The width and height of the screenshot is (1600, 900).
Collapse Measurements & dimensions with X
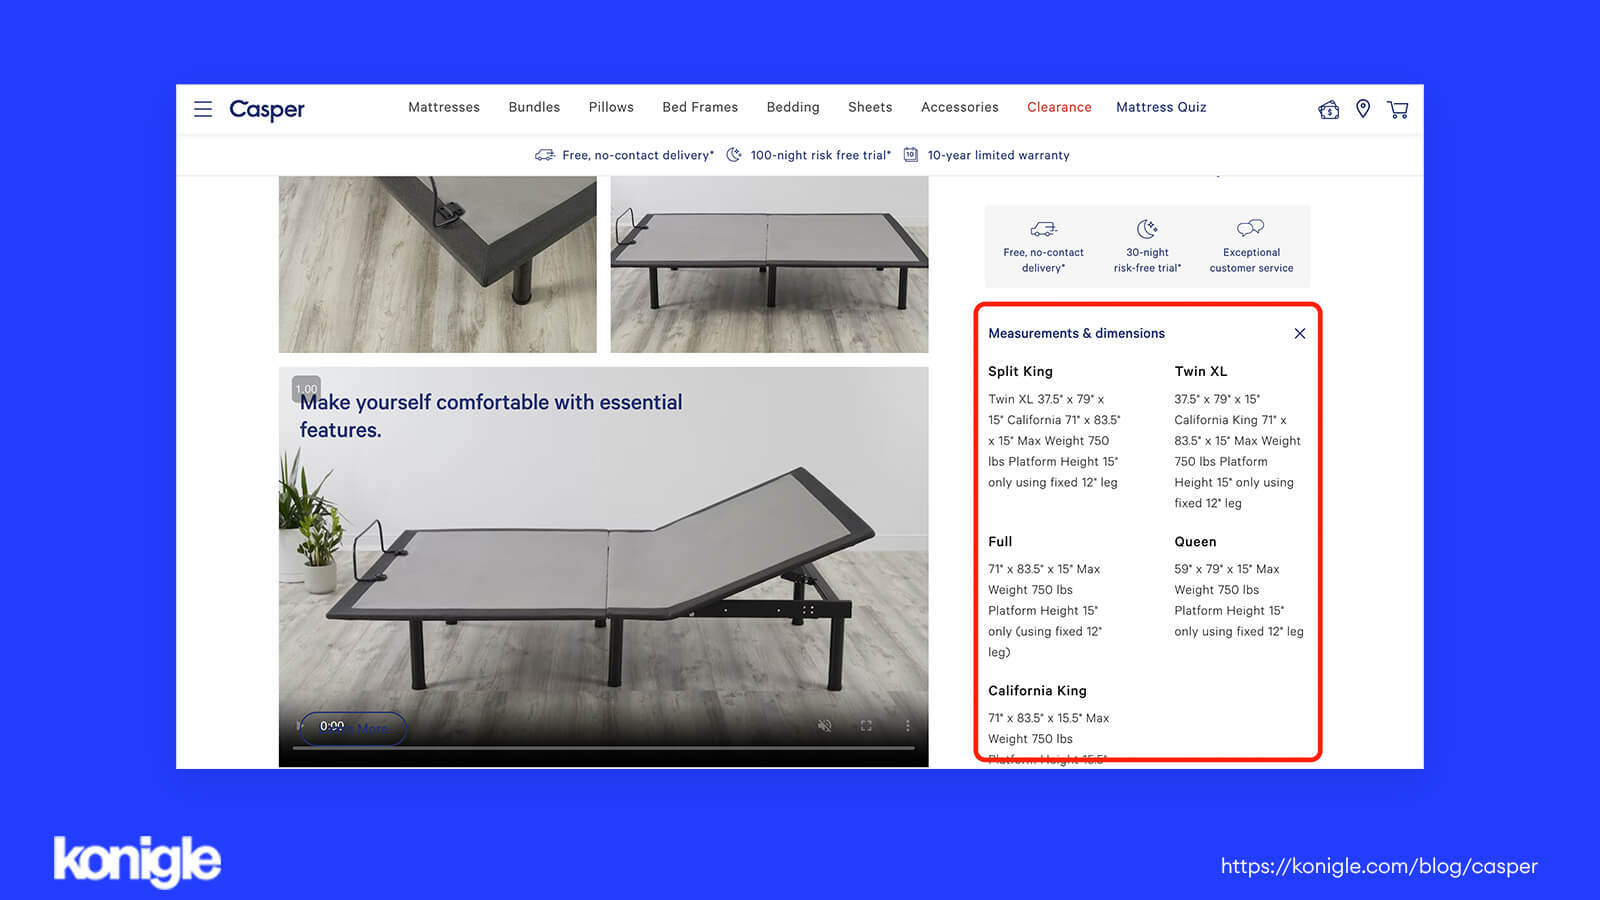pos(1300,333)
